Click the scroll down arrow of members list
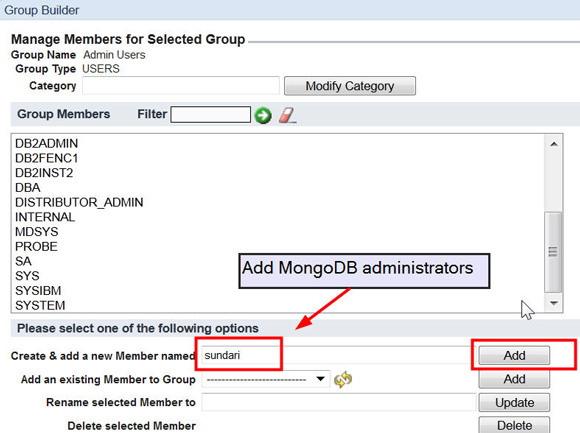The image size is (580, 433). click(553, 303)
